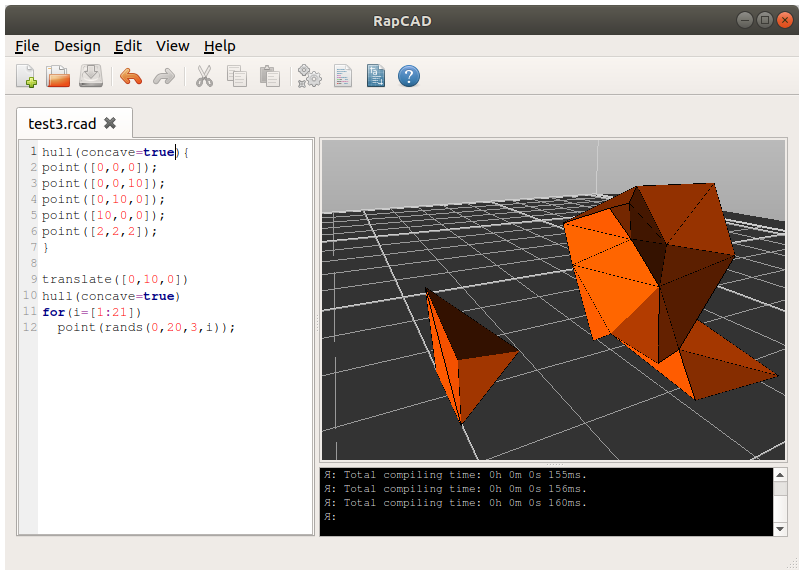Create a new RapCAD document
Image resolution: width=808 pixels, height=579 pixels.
(26, 75)
